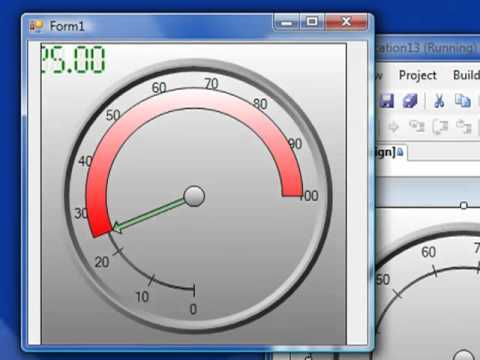Screen dimensions: 480x360
Task: Click the Copy icon in the toolbar
Action: [463, 100]
